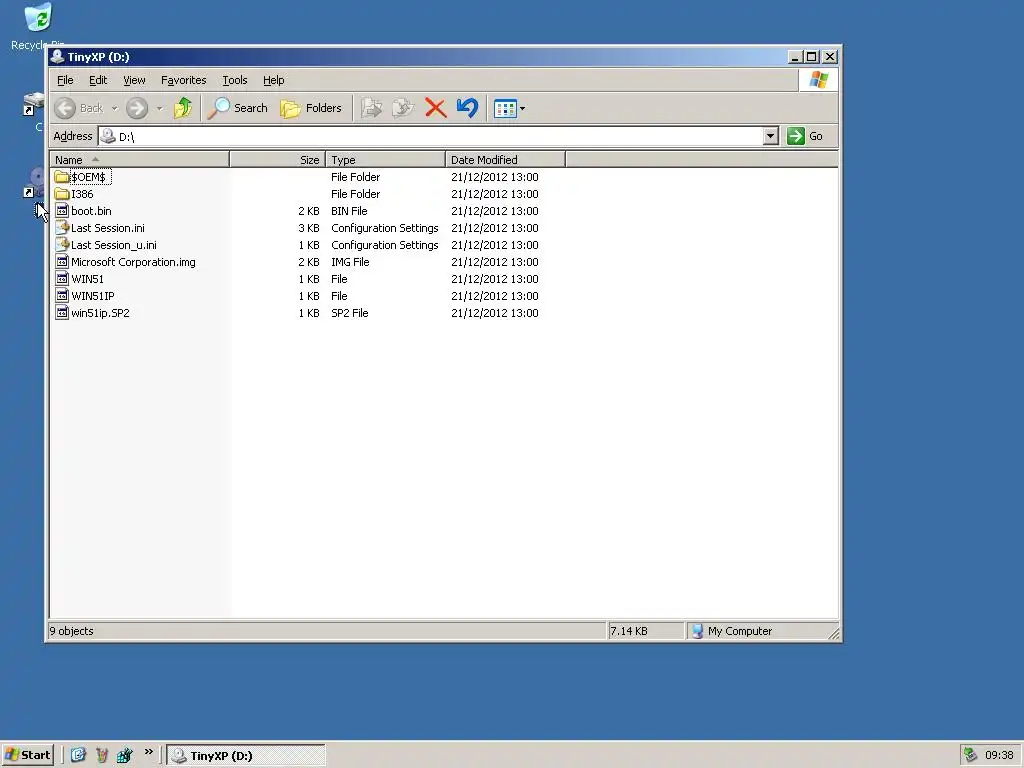Open the Help menu
The height and width of the screenshot is (768, 1024).
274,80
